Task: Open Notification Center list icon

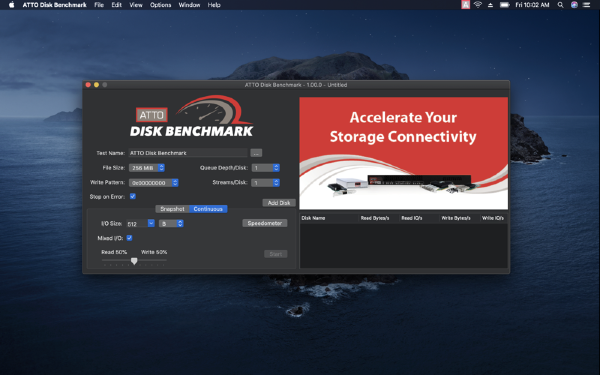Action: [x=587, y=5]
